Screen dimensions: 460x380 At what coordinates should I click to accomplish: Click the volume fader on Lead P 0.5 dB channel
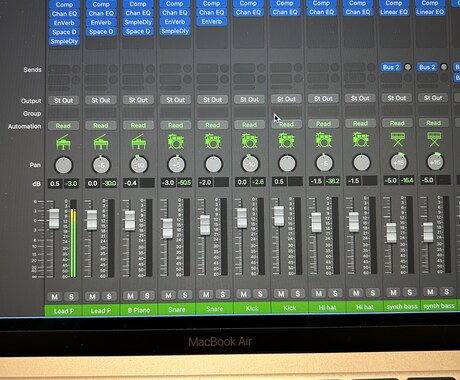(x=54, y=218)
